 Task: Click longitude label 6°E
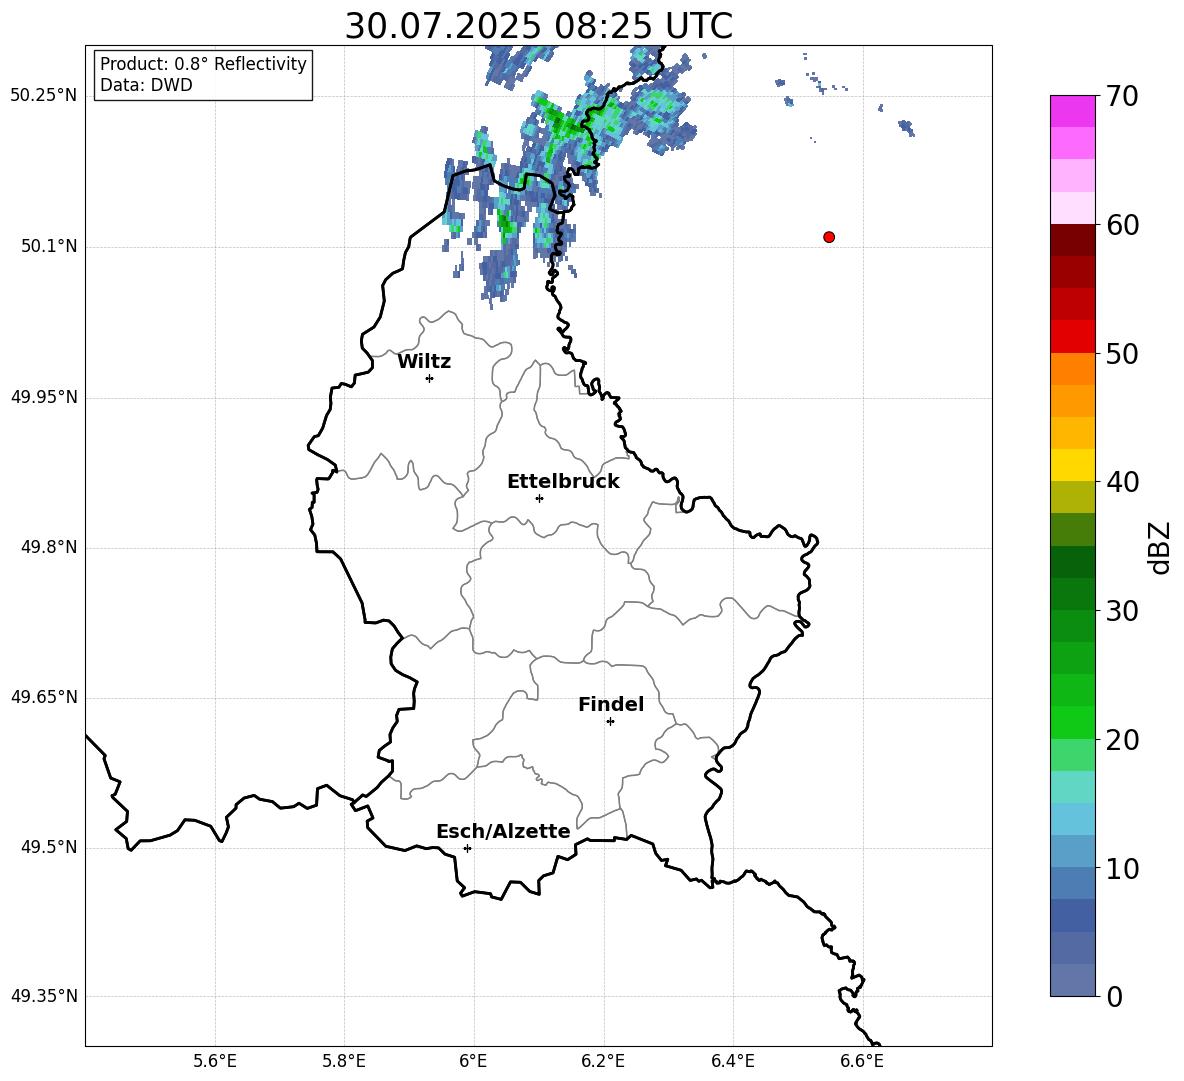[473, 1061]
